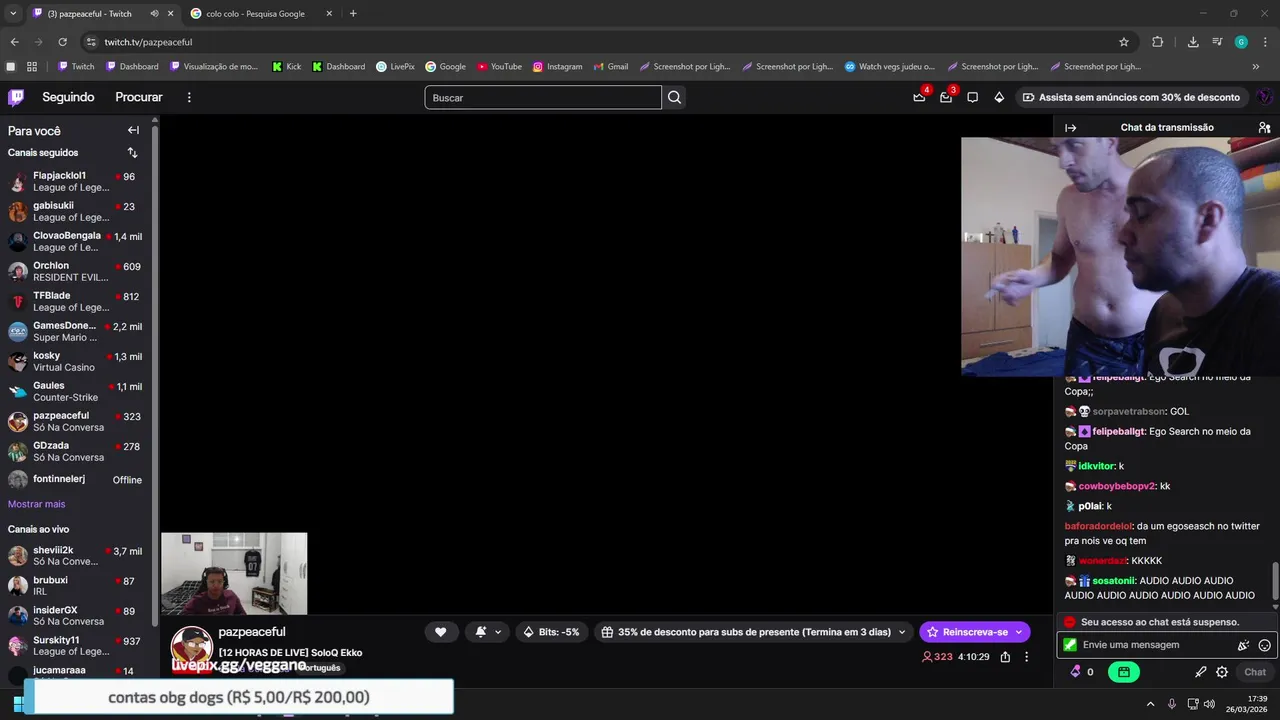Click the Reinscreva-se button
Image resolution: width=1280 pixels, height=720 pixels.
966,632
